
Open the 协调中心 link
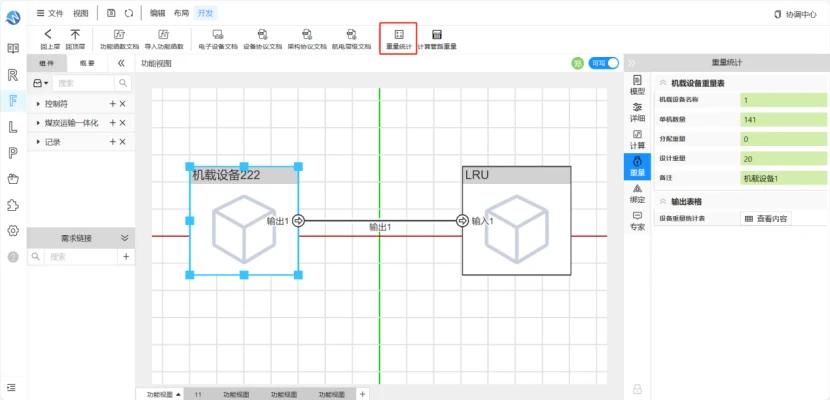coord(795,14)
